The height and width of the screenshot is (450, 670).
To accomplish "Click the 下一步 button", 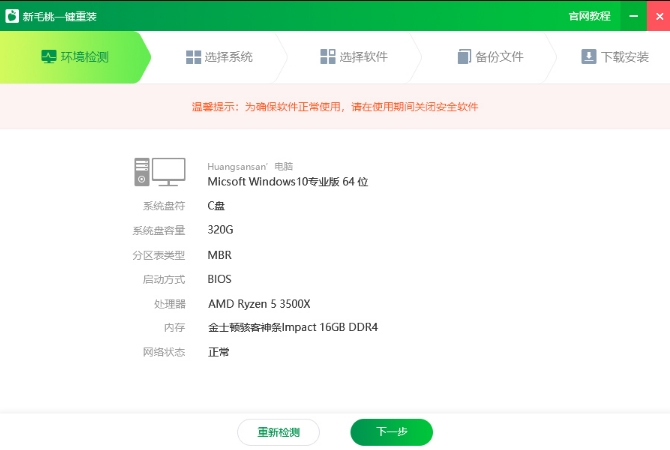I will pyautogui.click(x=391, y=432).
